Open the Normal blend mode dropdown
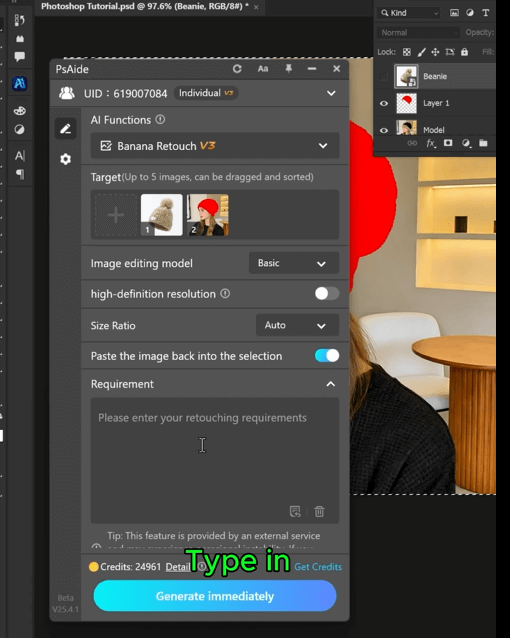 tap(418, 33)
